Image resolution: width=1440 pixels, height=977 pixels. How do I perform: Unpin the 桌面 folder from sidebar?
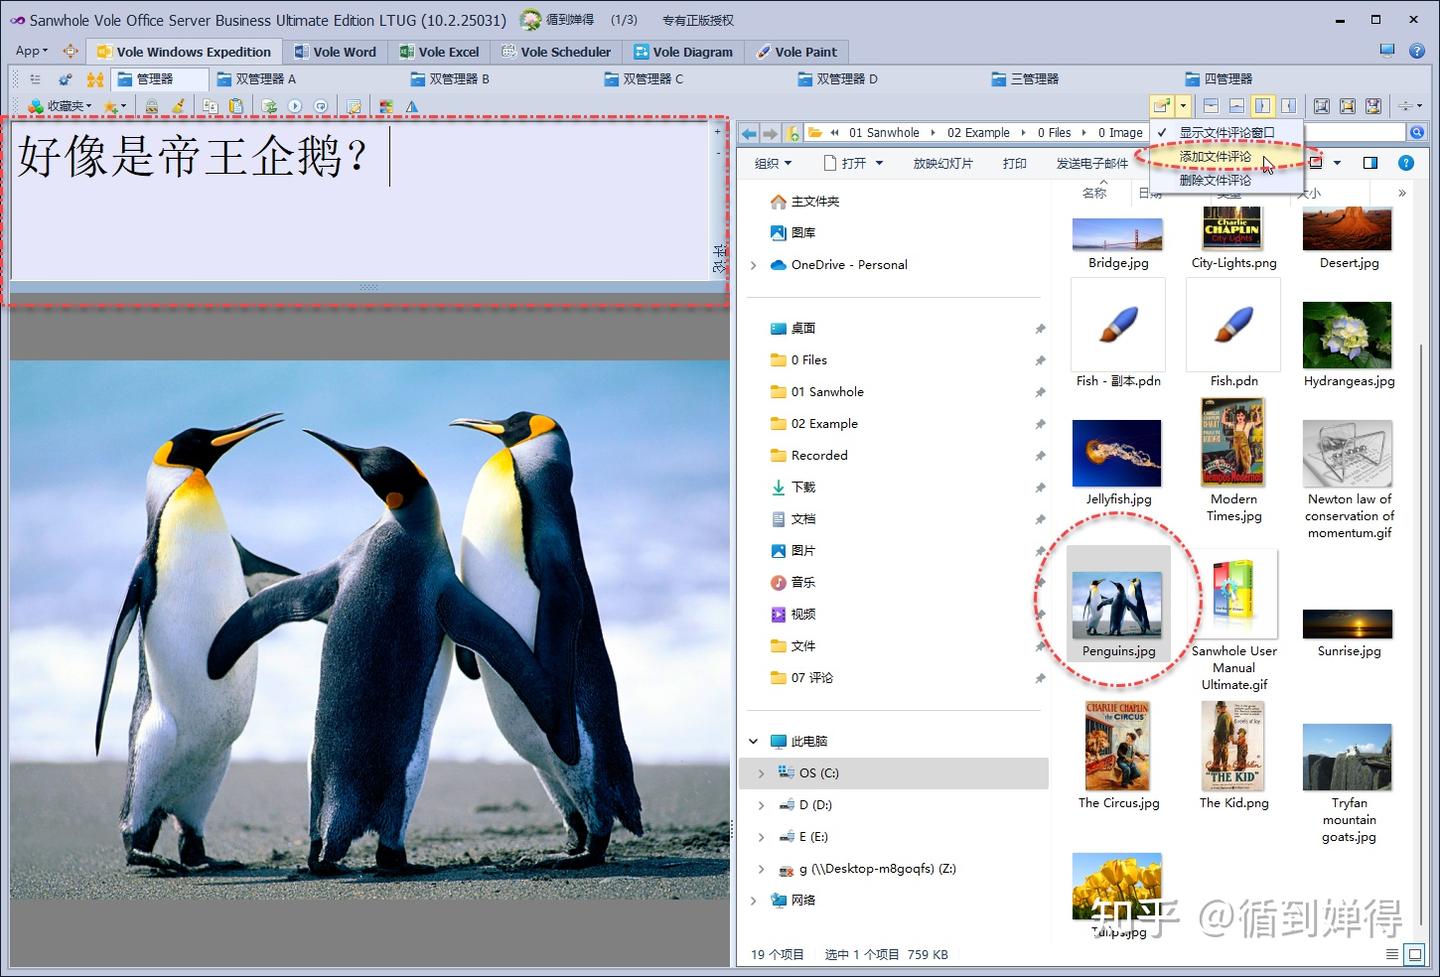click(1040, 327)
